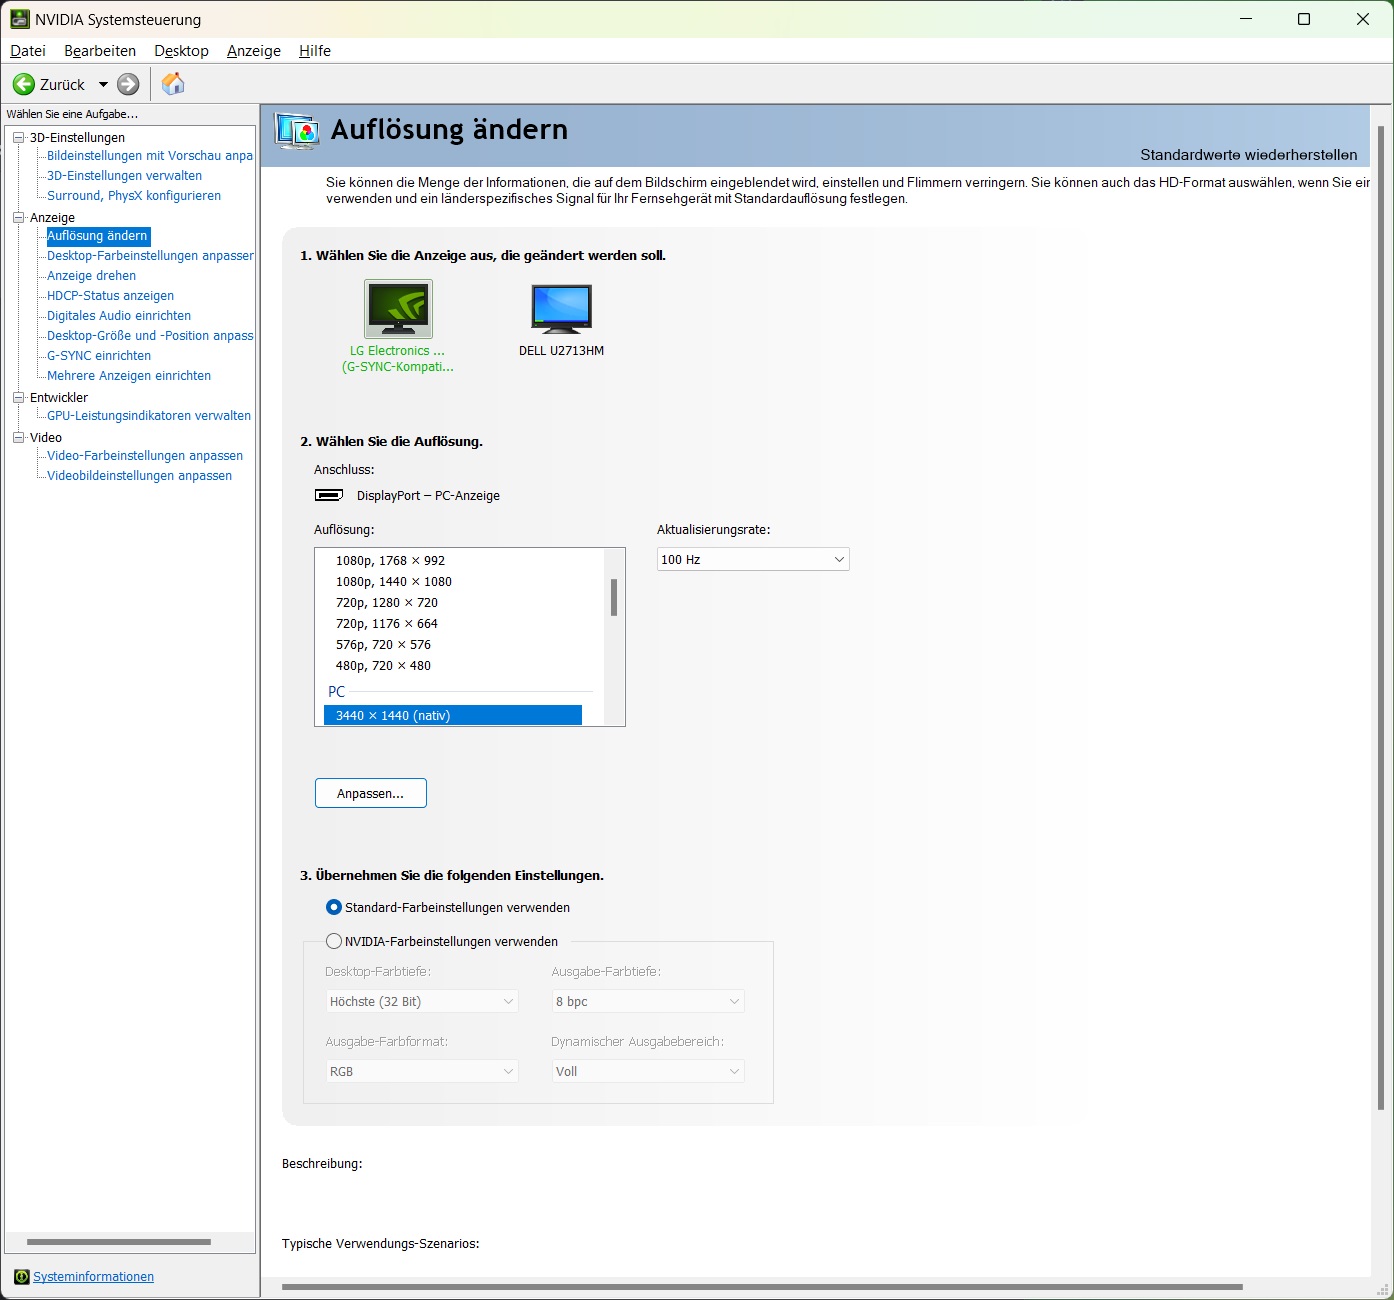Open Video-Farbeinstellungen anpassen
The height and width of the screenshot is (1300, 1394).
[145, 456]
